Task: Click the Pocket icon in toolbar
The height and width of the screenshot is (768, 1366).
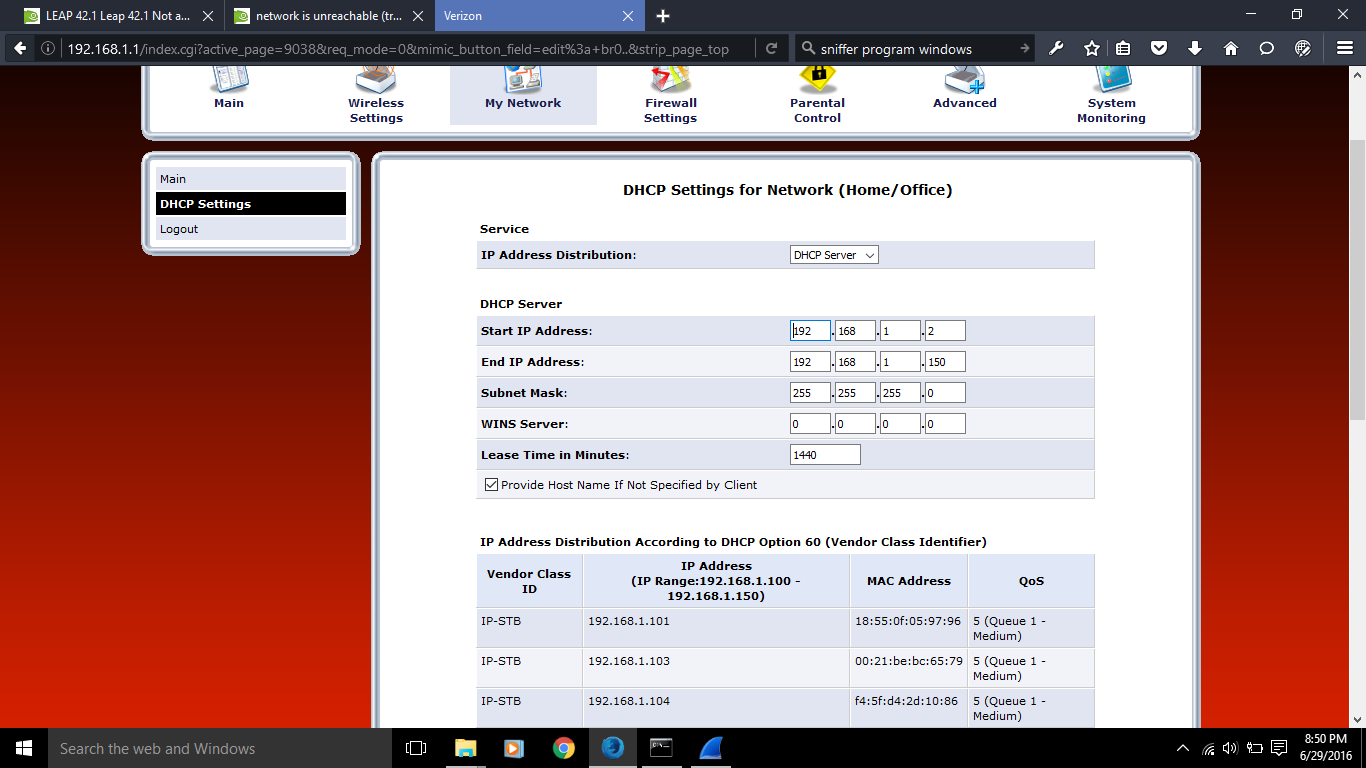Action: coord(1159,49)
